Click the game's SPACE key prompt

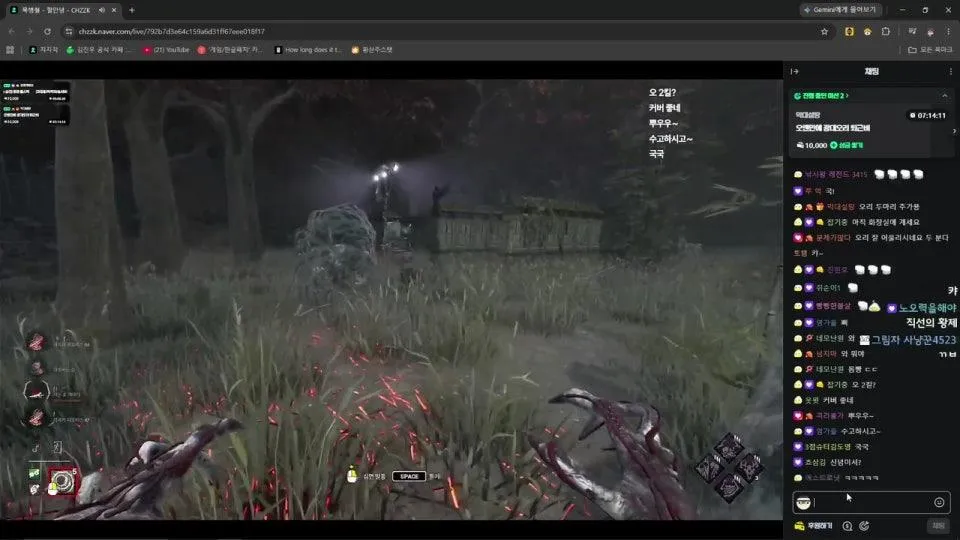(x=409, y=476)
